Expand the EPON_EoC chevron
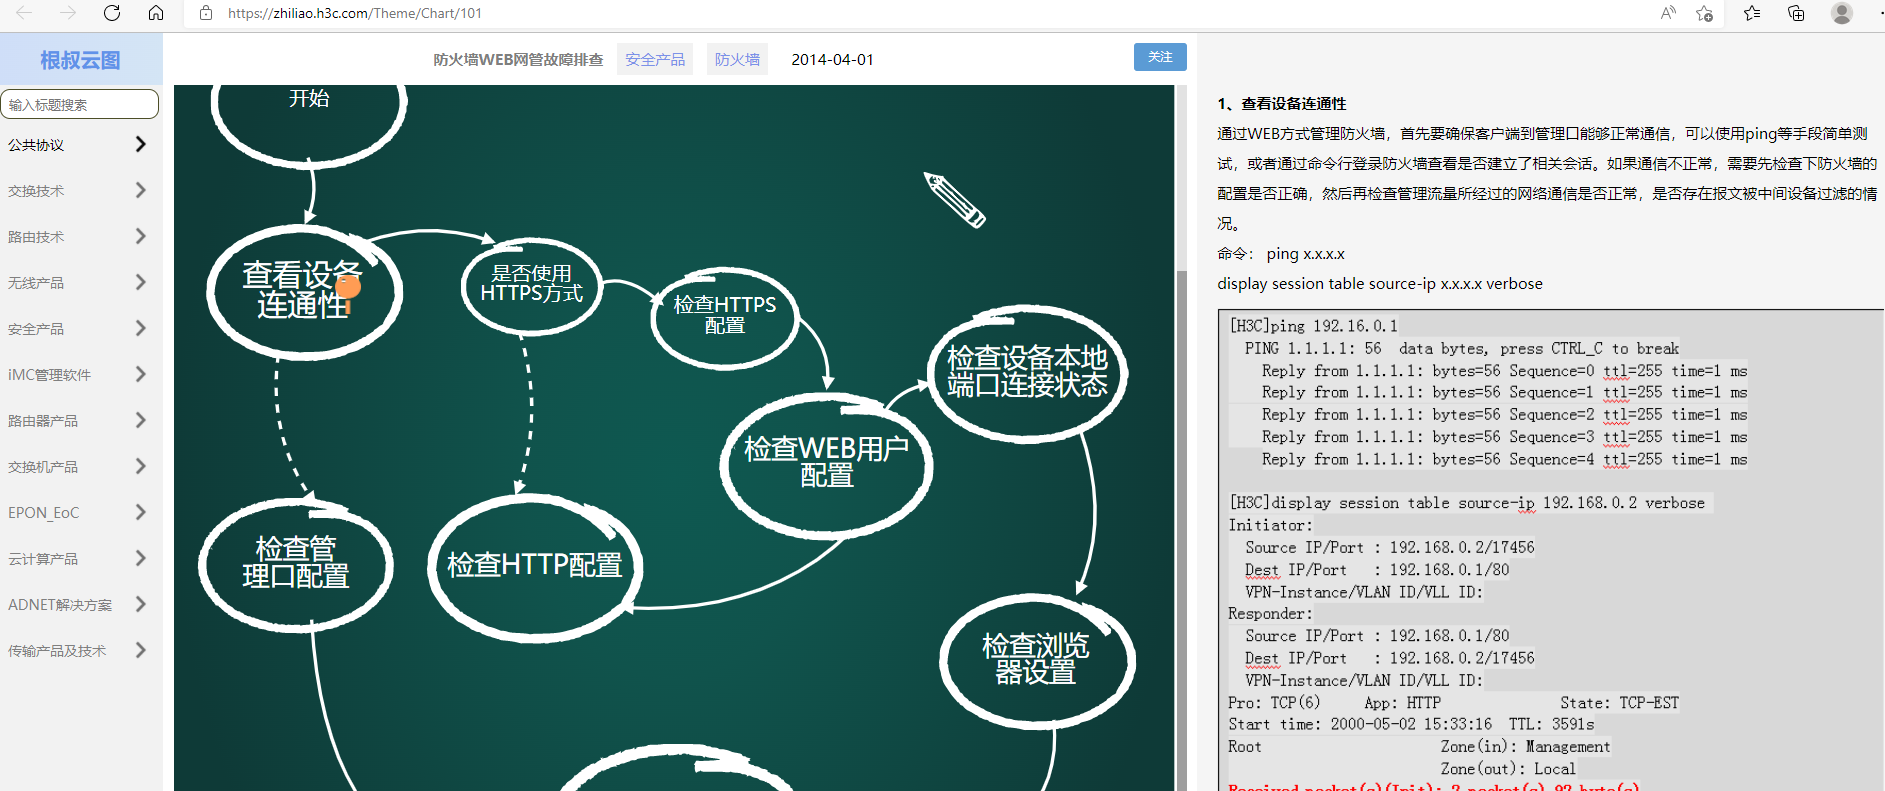 (x=141, y=512)
